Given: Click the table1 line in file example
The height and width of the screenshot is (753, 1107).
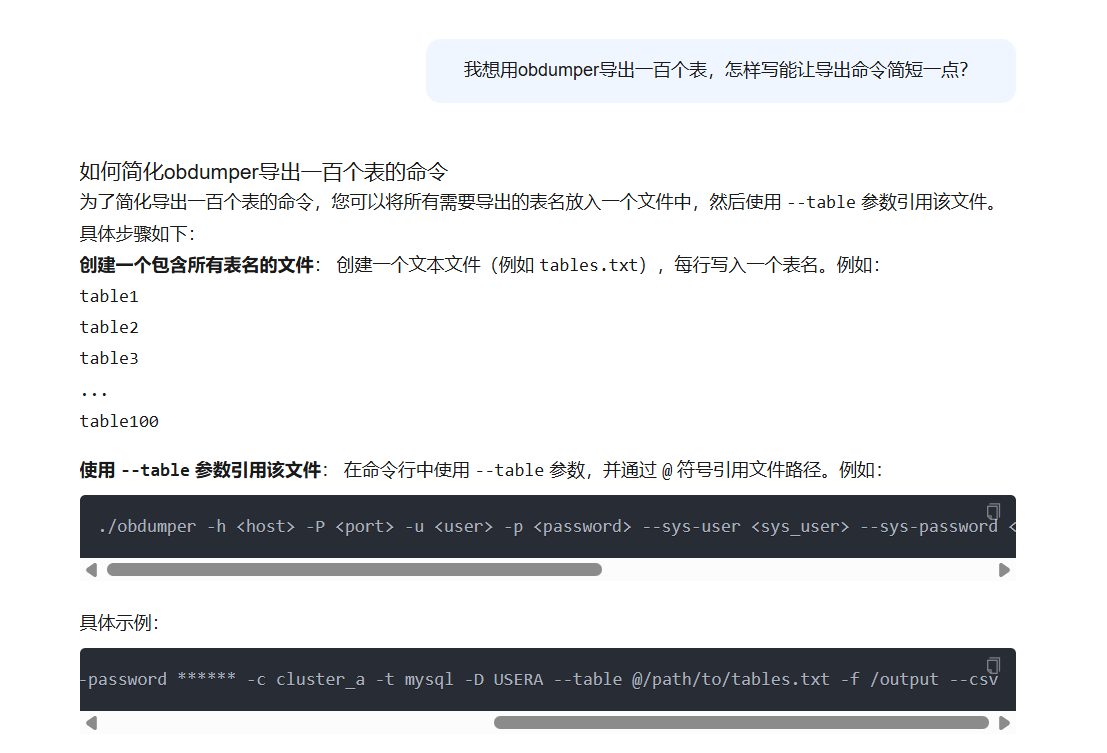Looking at the screenshot, I should [x=109, y=297].
